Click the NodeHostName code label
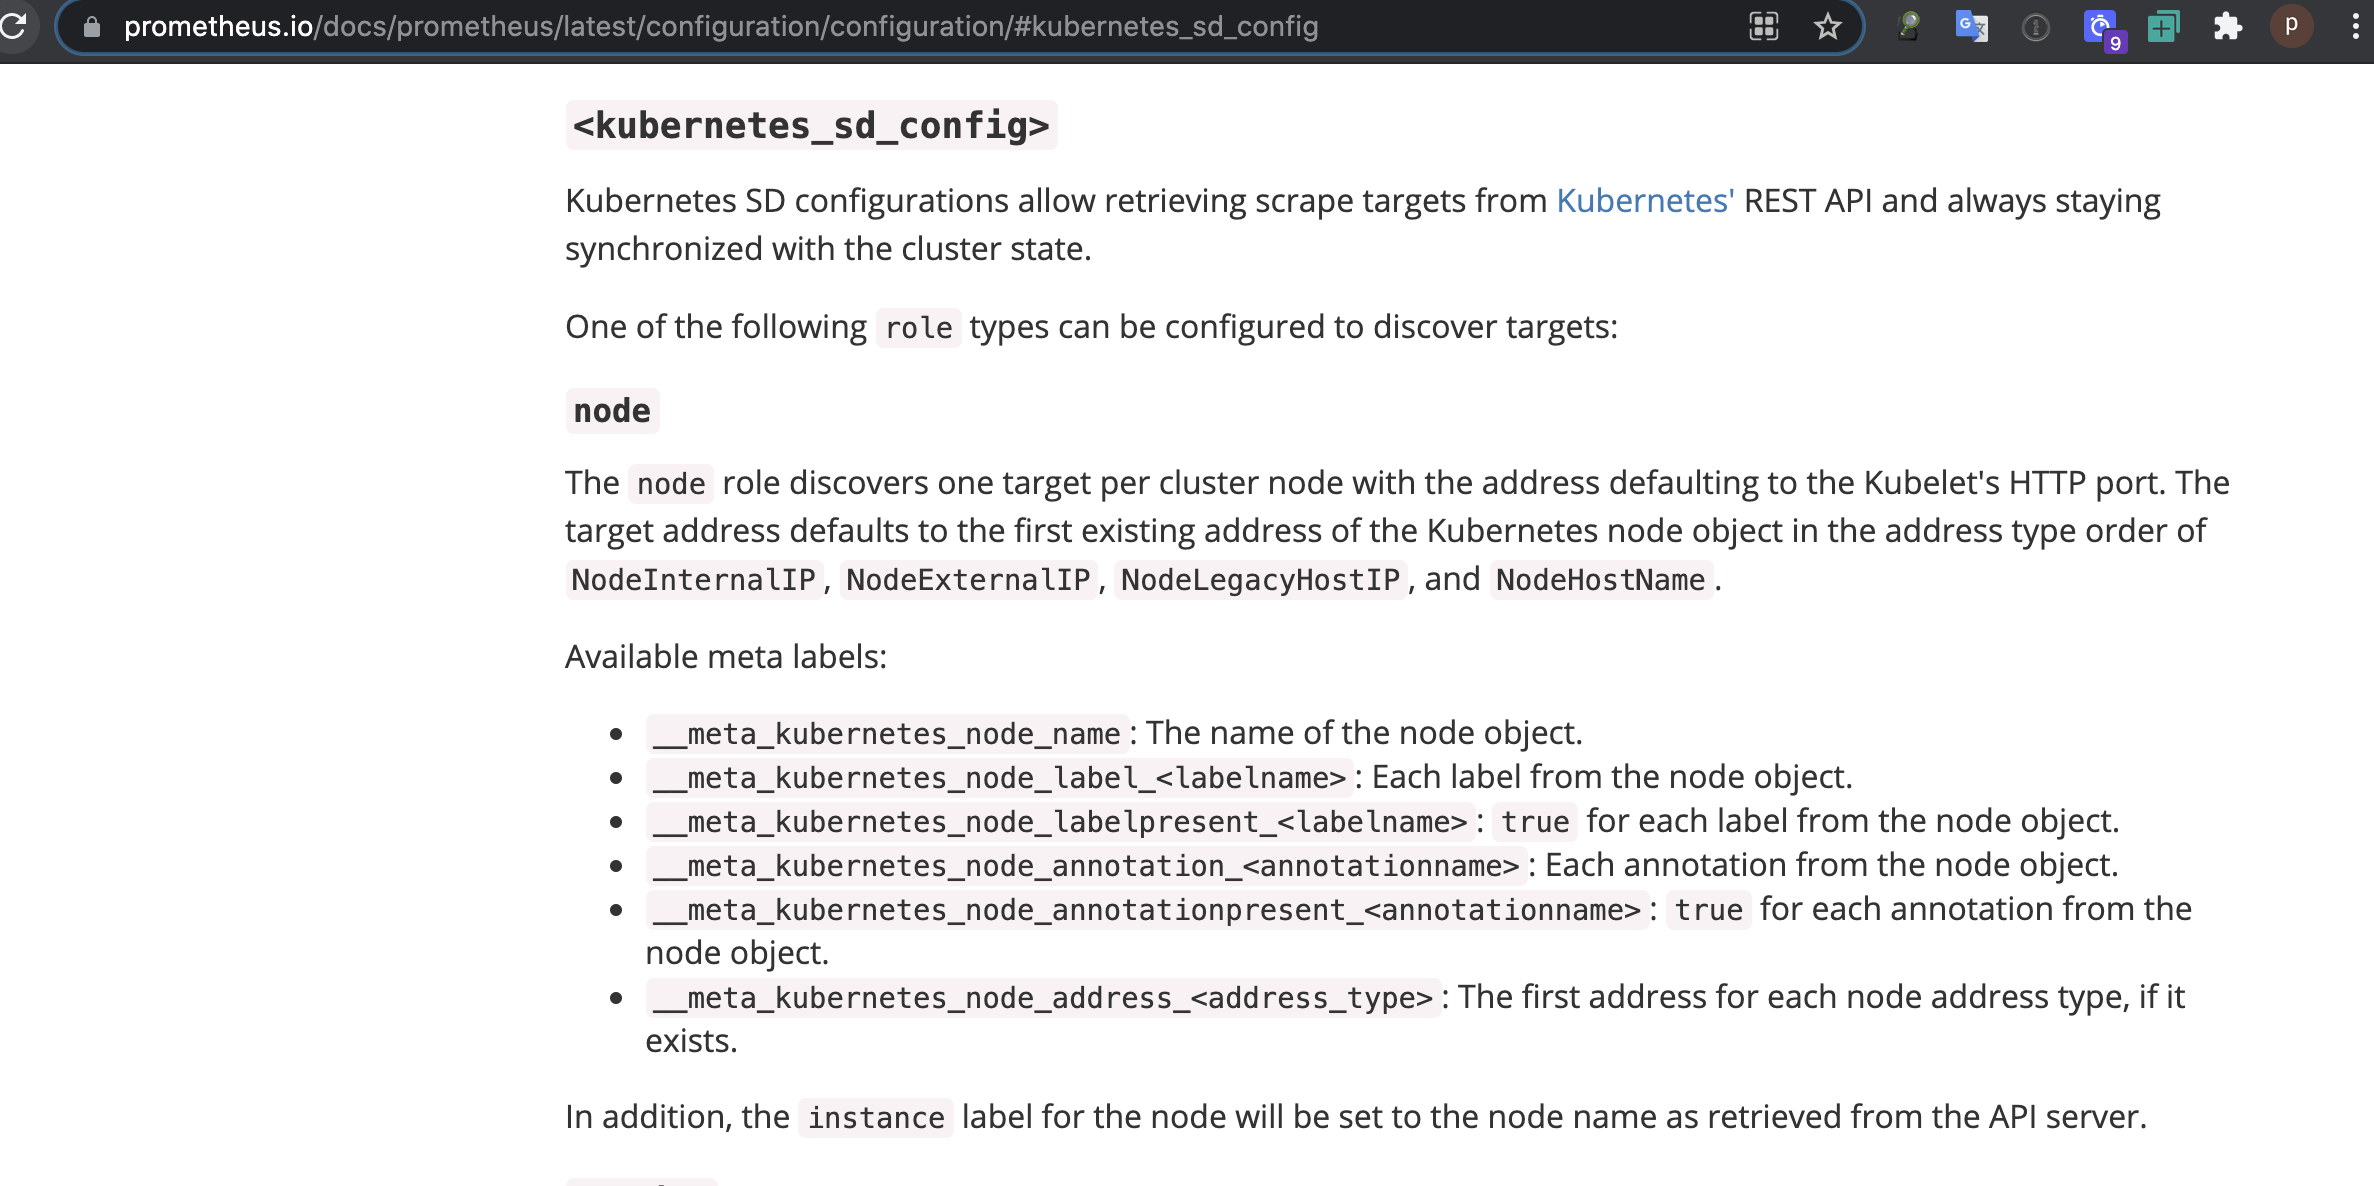Viewport: 2374px width, 1186px height. coord(1601,580)
